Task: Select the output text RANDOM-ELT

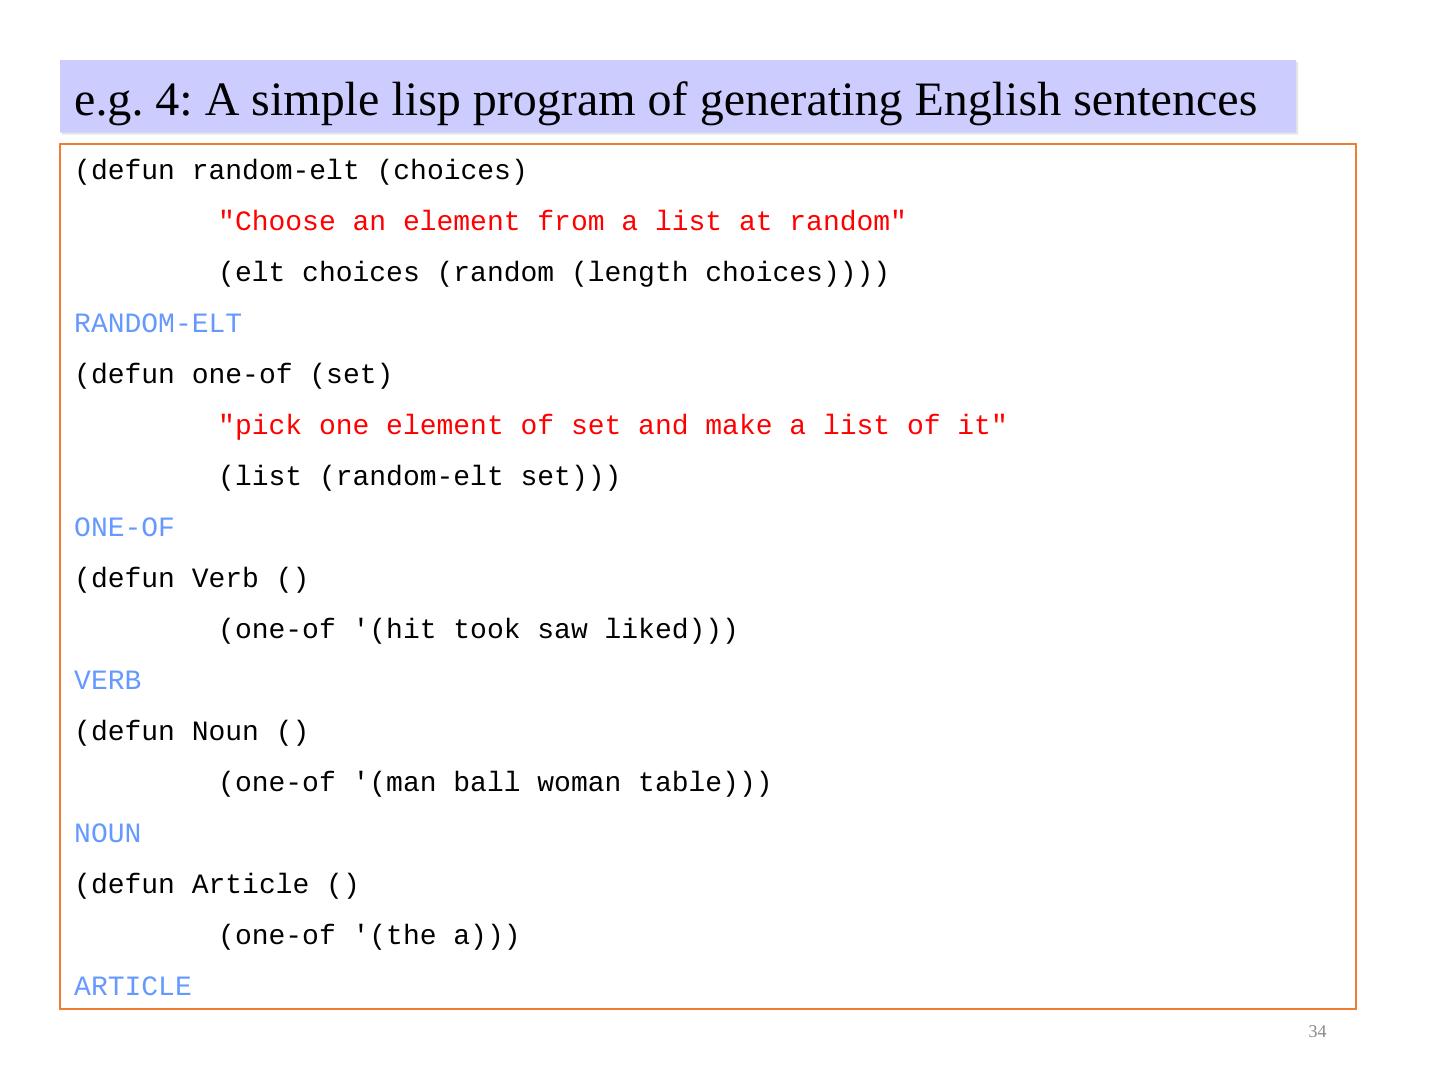Action: pyautogui.click(x=158, y=324)
